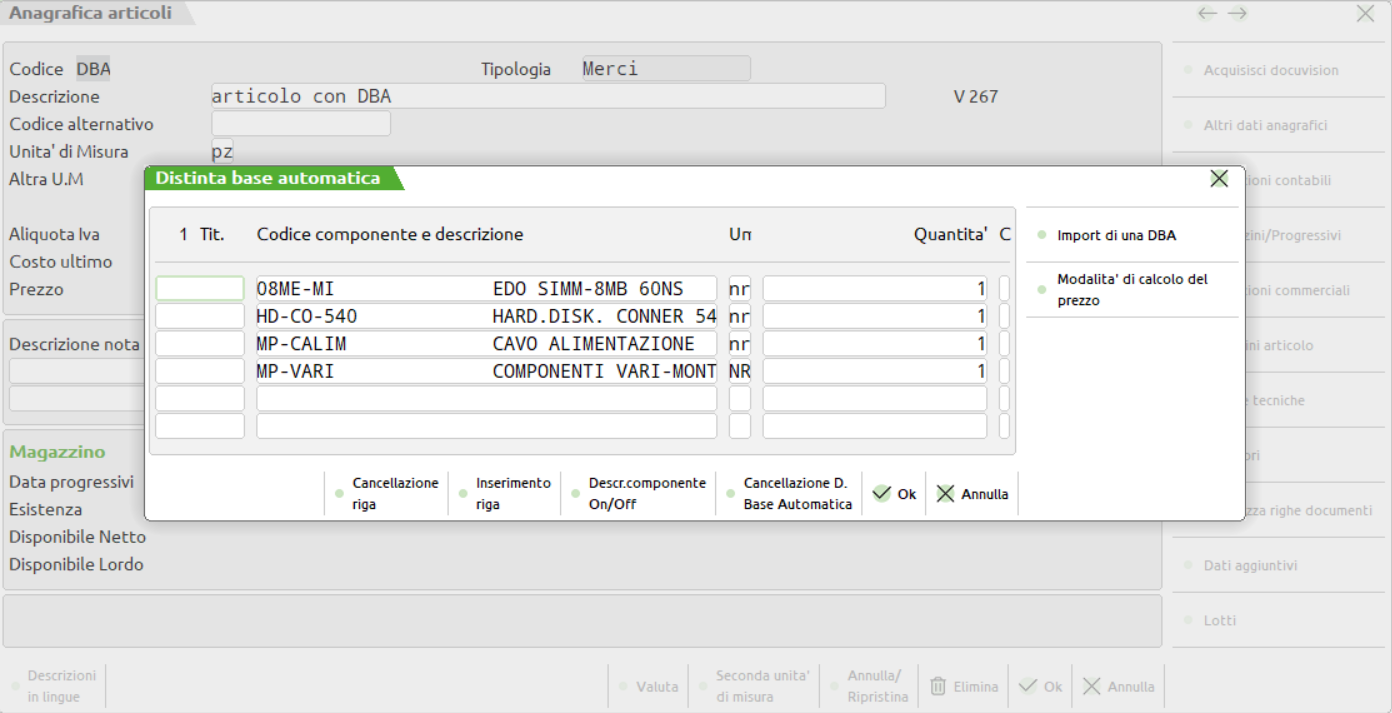Confirm dialog with the Ok checkmark button
The width and height of the screenshot is (1392, 713).
pos(894,494)
